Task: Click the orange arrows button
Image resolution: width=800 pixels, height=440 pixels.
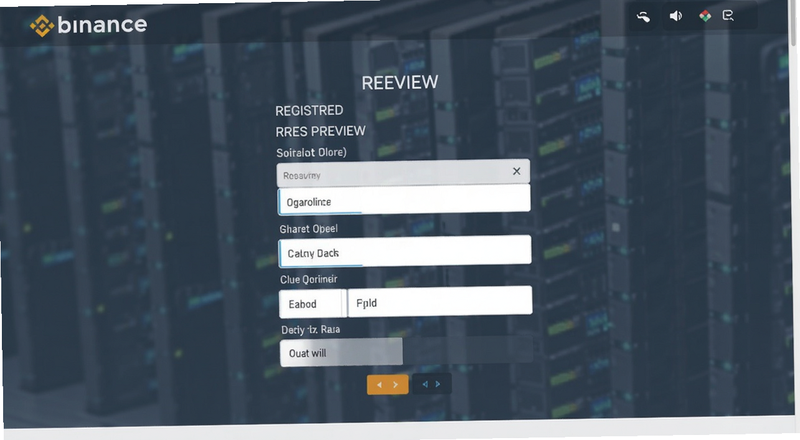Action: pos(387,384)
